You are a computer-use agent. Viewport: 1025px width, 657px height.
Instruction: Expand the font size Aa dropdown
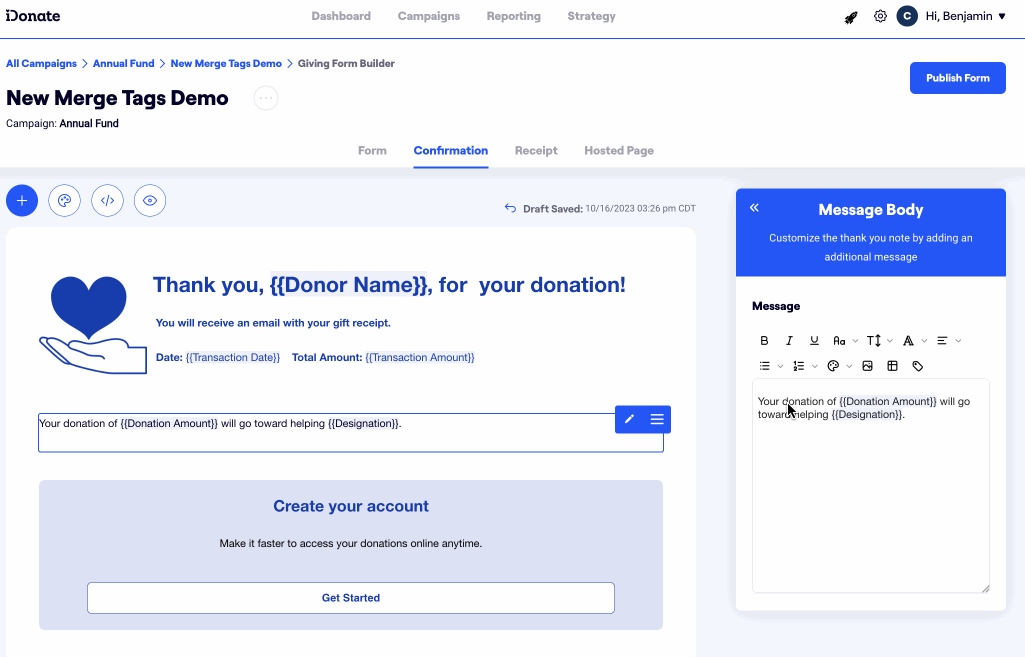[x=845, y=341]
